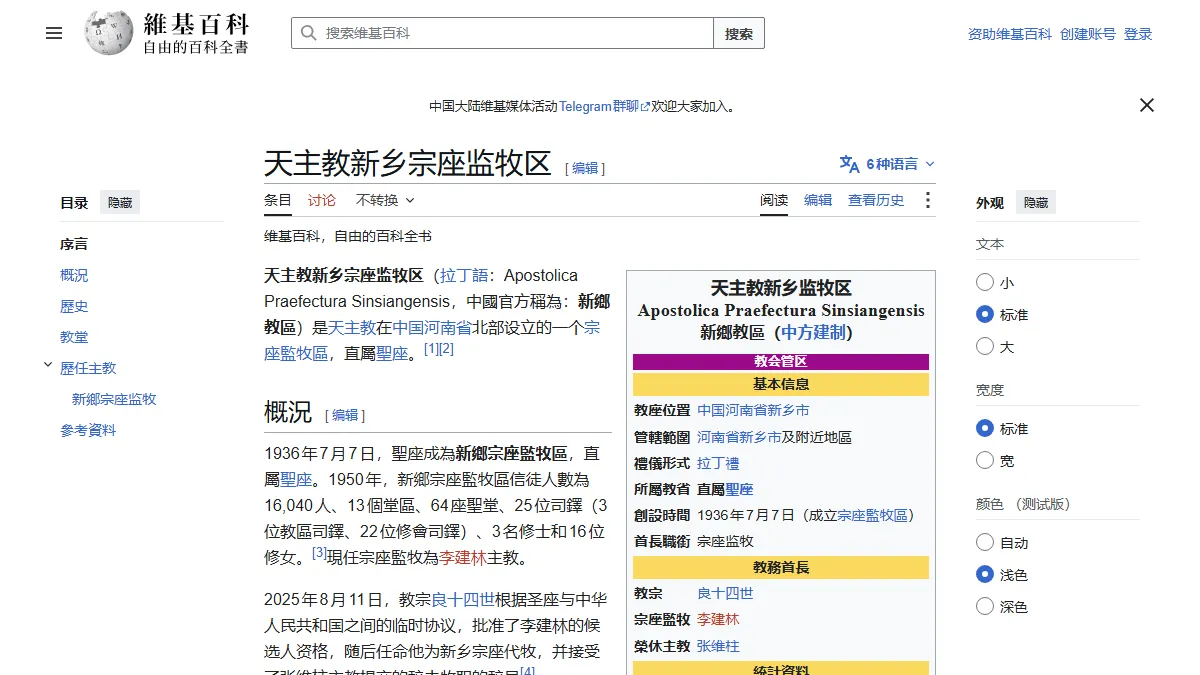
Task: Click the 登录 login link
Action: pos(1138,34)
